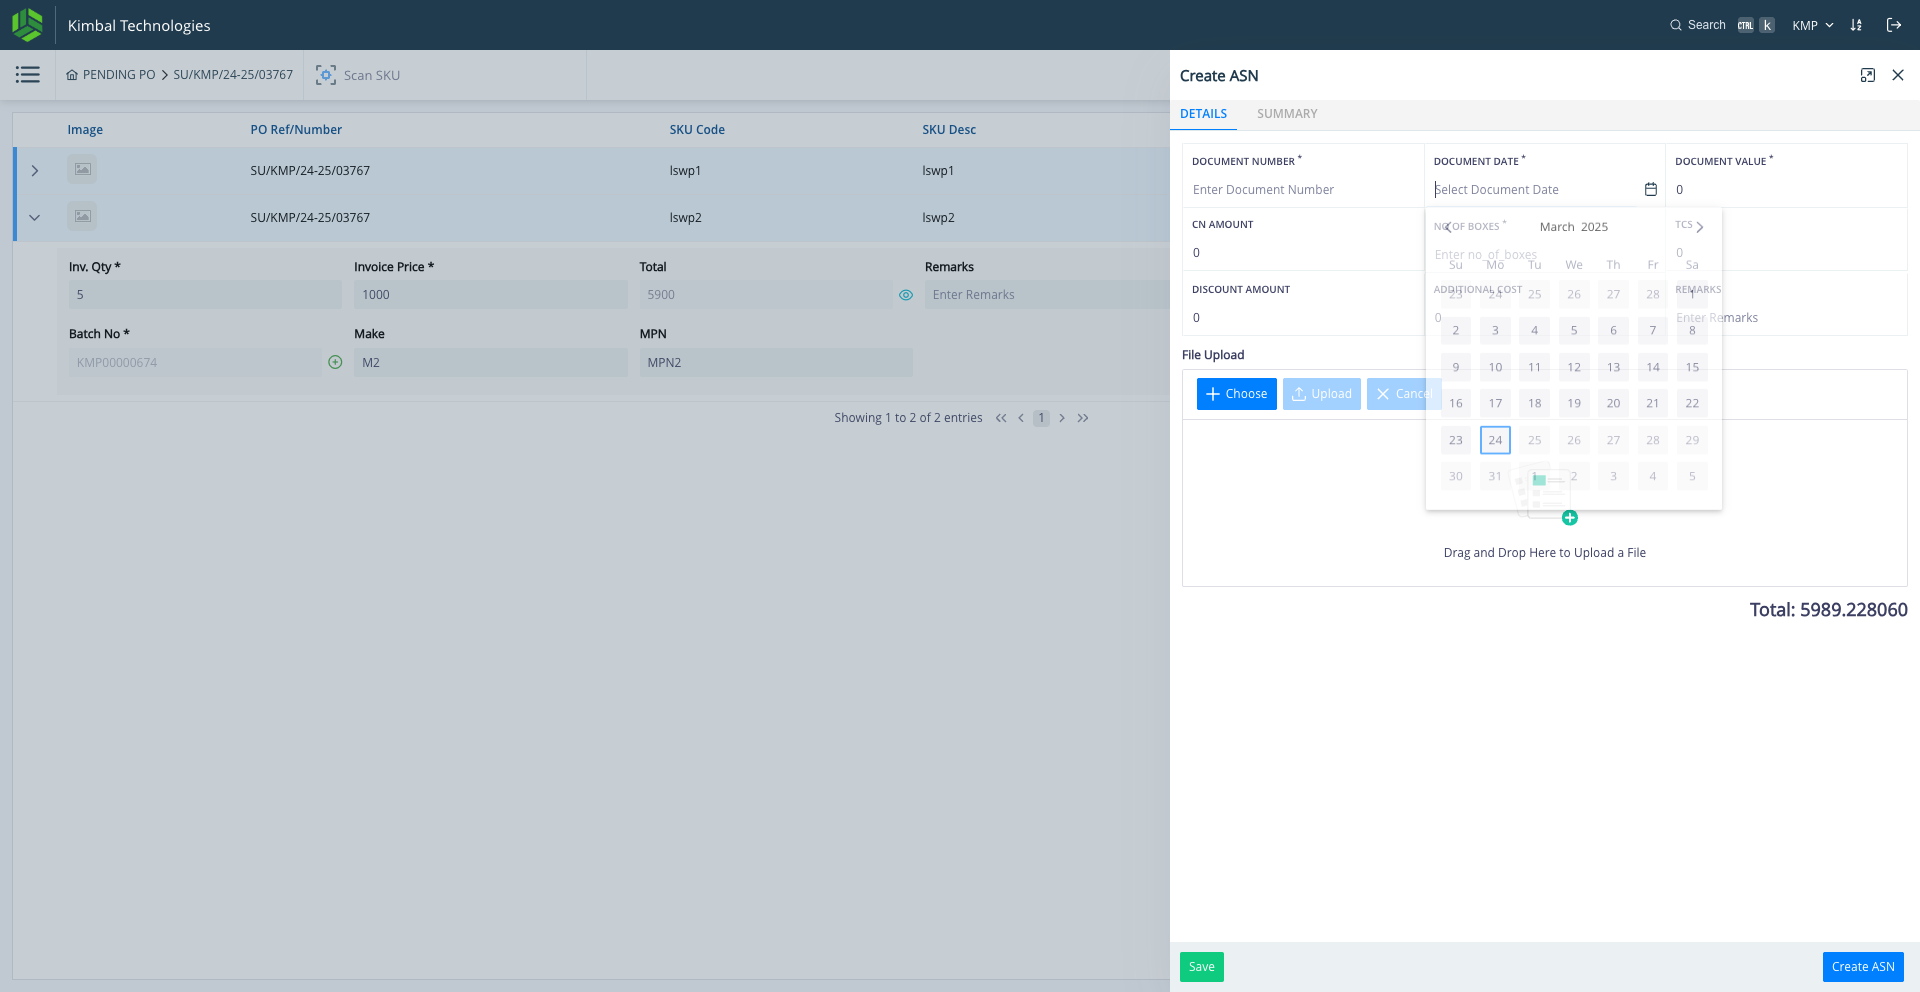This screenshot has height=992, width=1920.
Task: Open PENDING PO breadcrumb
Action: pyautogui.click(x=119, y=75)
